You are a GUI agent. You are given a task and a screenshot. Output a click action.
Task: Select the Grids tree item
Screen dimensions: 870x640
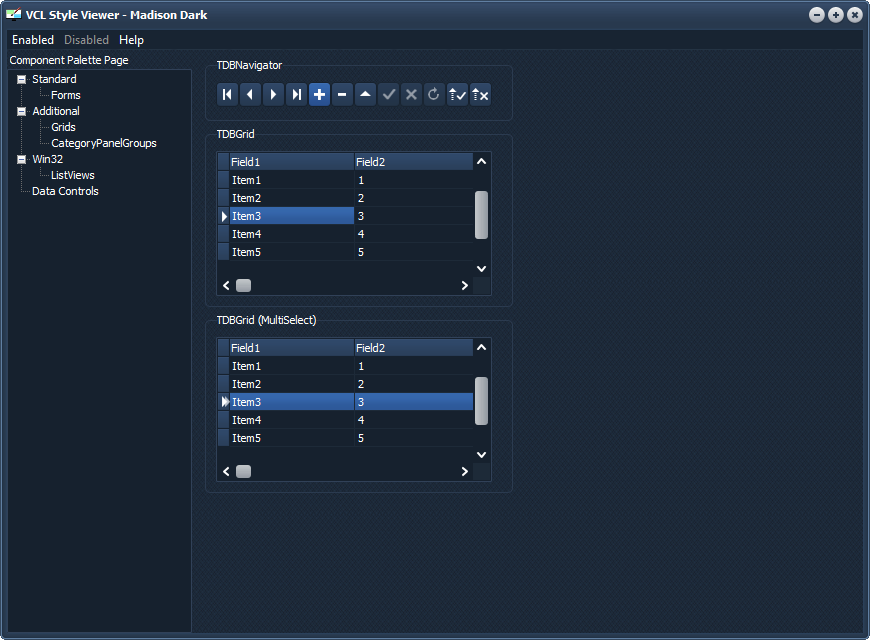click(63, 128)
